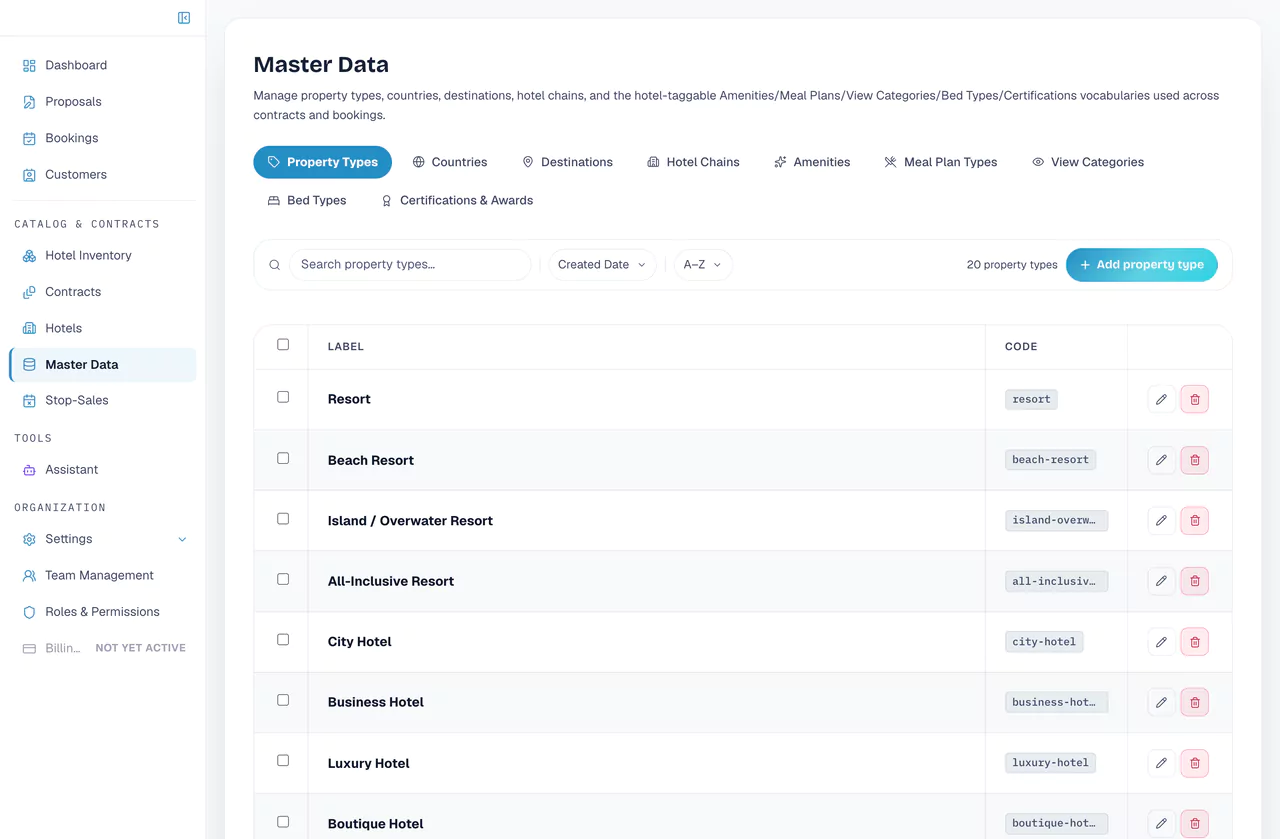
Task: Click the LABEL column header
Action: pyautogui.click(x=346, y=347)
